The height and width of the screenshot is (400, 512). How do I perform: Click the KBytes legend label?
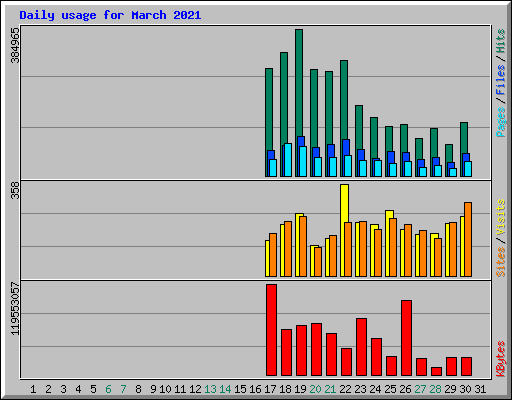point(500,359)
